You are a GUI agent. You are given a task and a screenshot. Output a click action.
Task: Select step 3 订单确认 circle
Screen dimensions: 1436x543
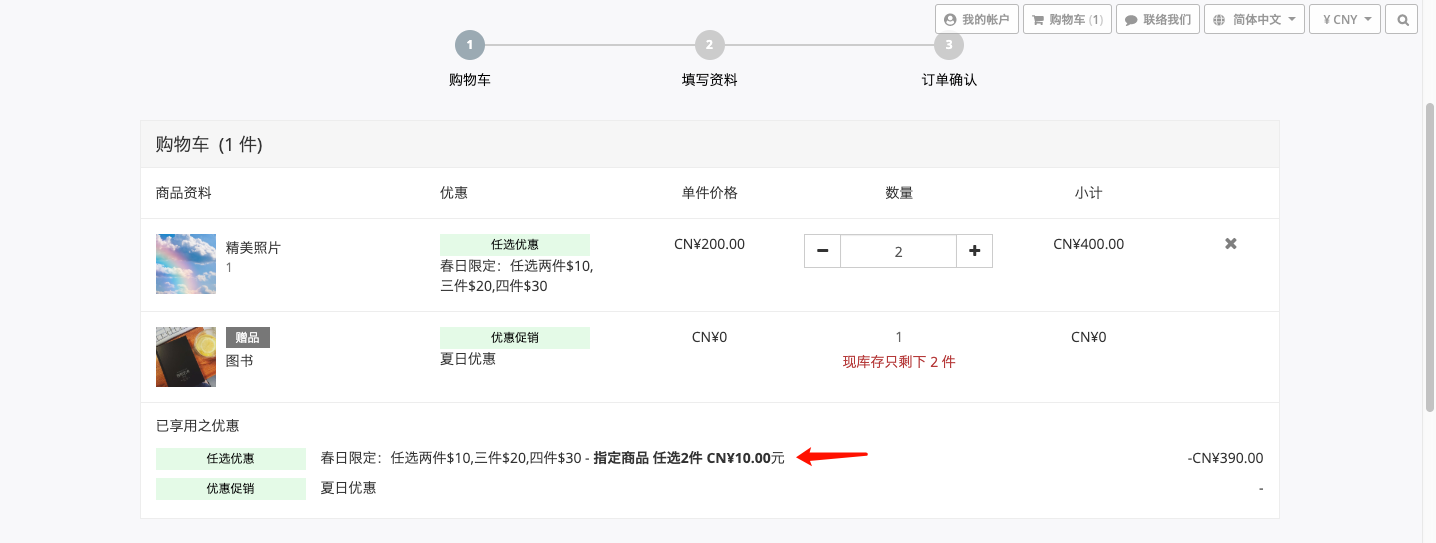pos(949,45)
